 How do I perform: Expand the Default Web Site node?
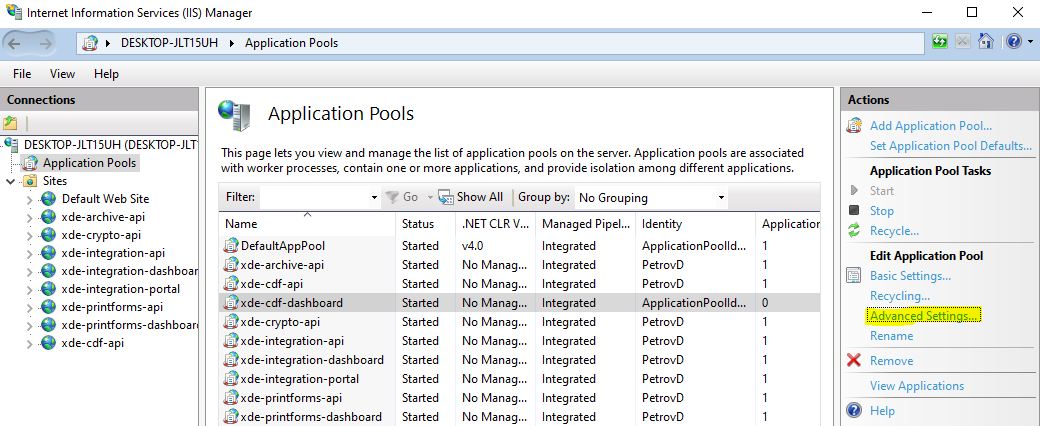point(29,199)
